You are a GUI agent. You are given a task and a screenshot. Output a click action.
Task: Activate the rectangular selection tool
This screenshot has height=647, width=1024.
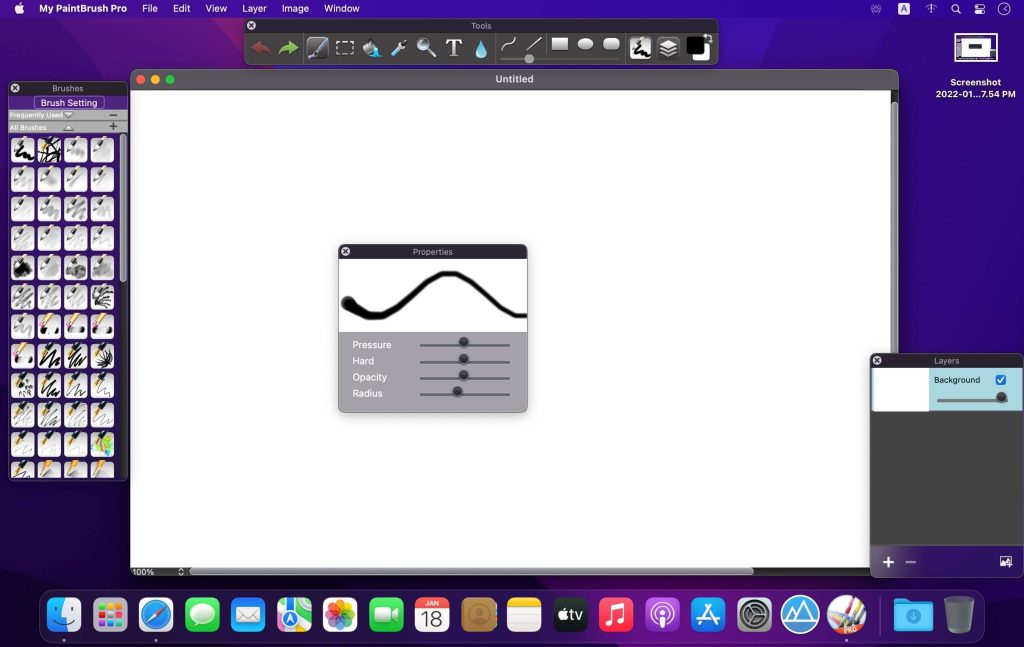pos(344,47)
